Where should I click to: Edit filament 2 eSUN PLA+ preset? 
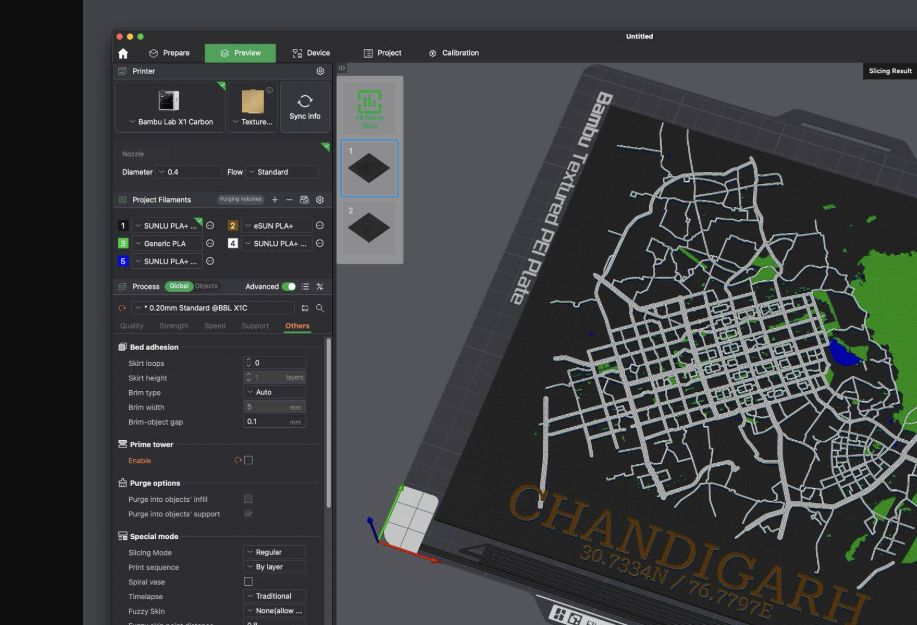(x=319, y=226)
